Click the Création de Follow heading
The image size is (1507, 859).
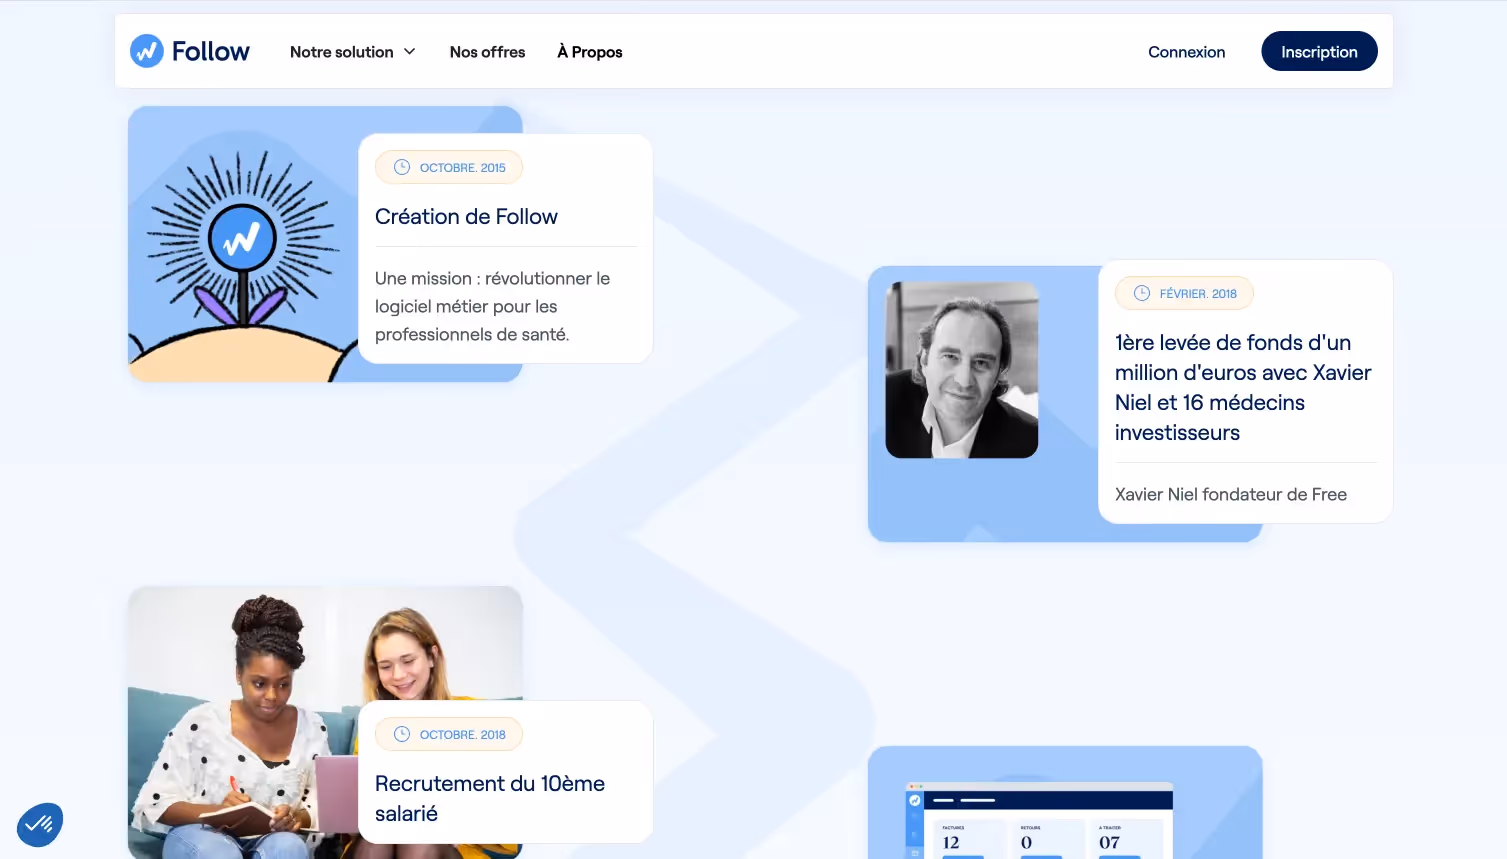coord(466,217)
